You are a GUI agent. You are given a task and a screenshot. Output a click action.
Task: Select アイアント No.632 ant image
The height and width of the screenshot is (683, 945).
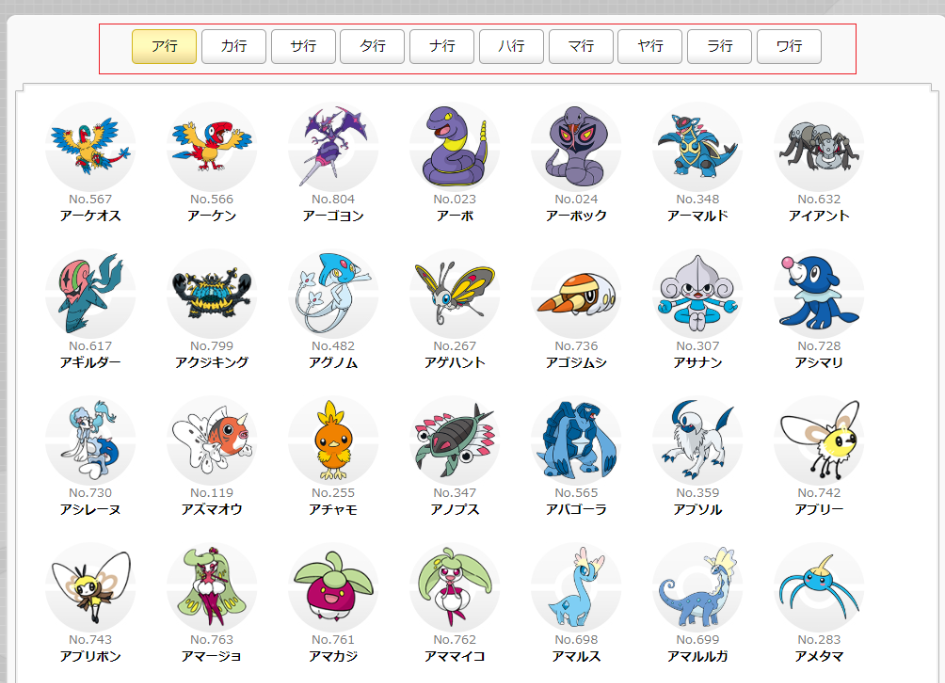point(819,147)
